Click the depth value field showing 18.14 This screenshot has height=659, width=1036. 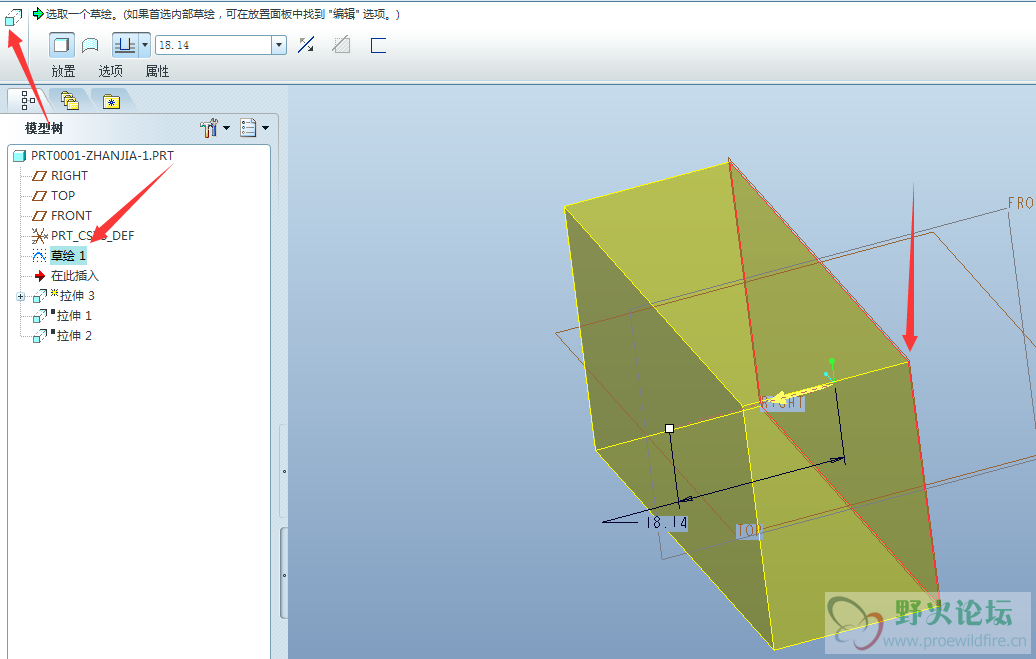(x=214, y=45)
